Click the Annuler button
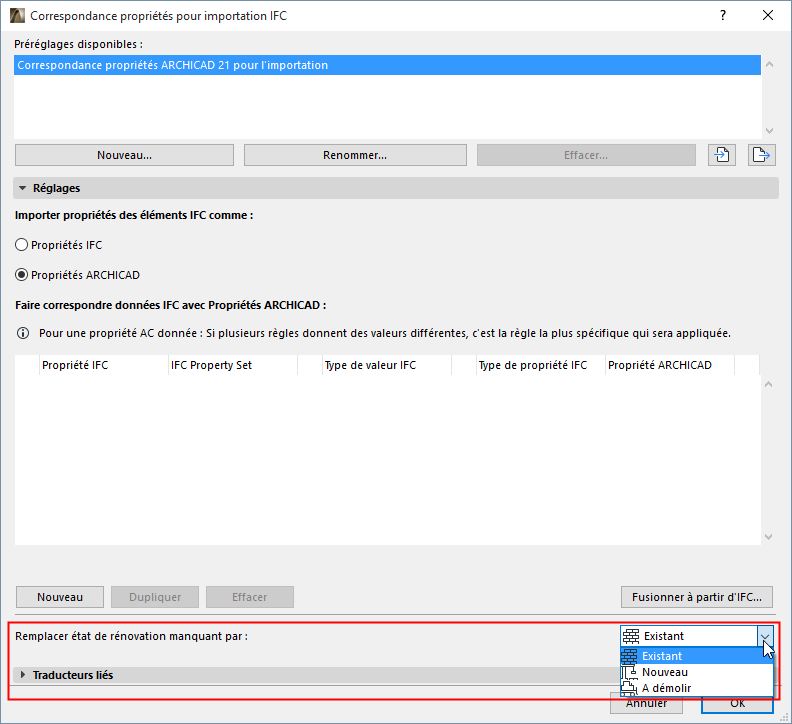792x724 pixels. 646,704
